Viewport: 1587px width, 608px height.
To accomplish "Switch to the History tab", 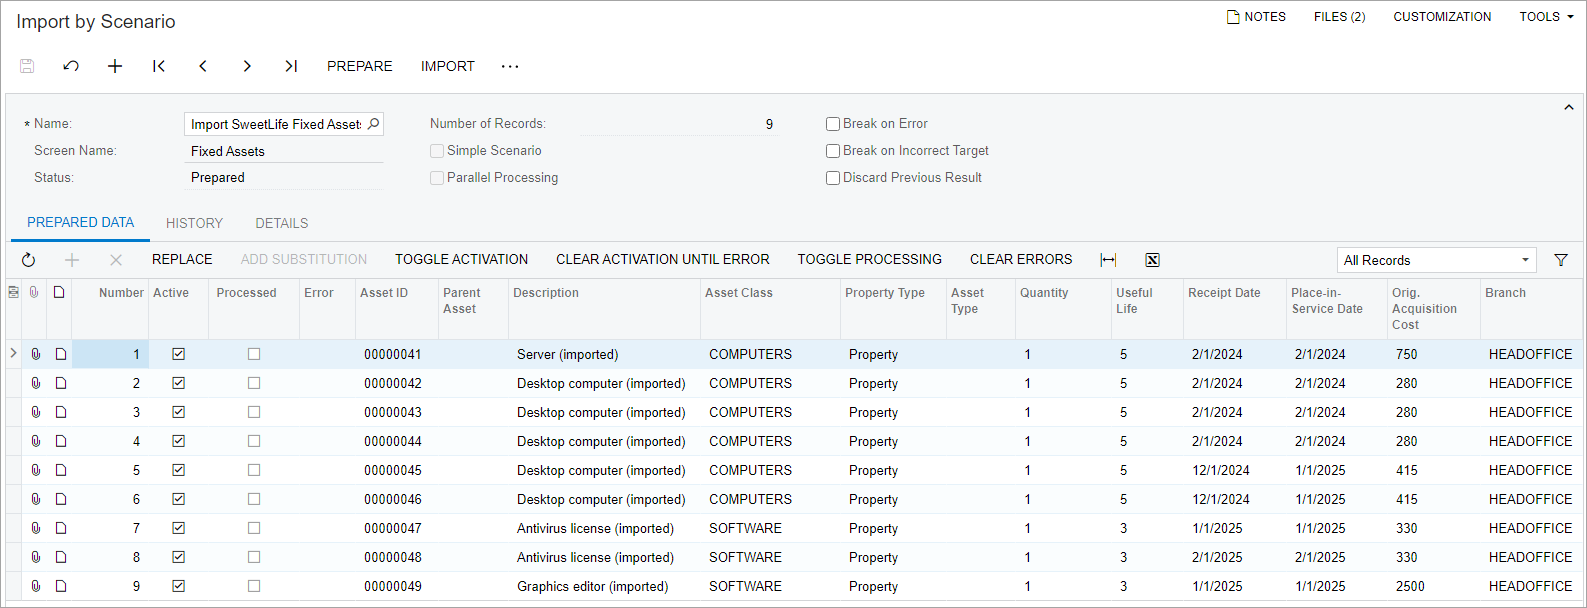I will 194,223.
